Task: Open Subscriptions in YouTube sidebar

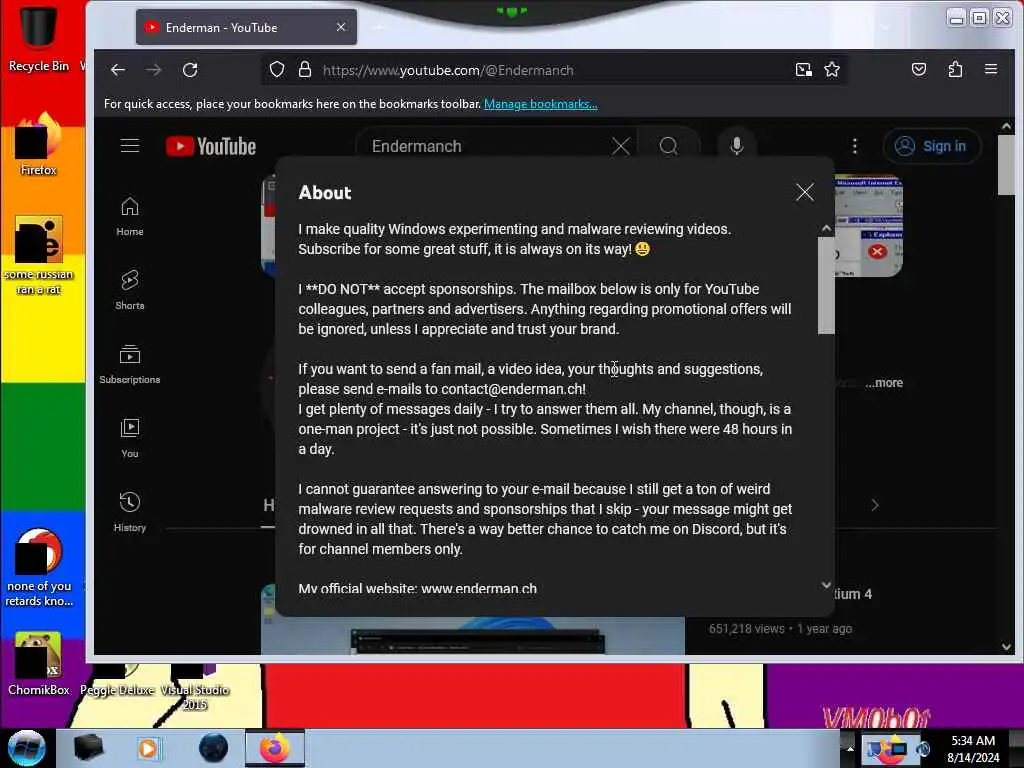Action: coord(130,364)
